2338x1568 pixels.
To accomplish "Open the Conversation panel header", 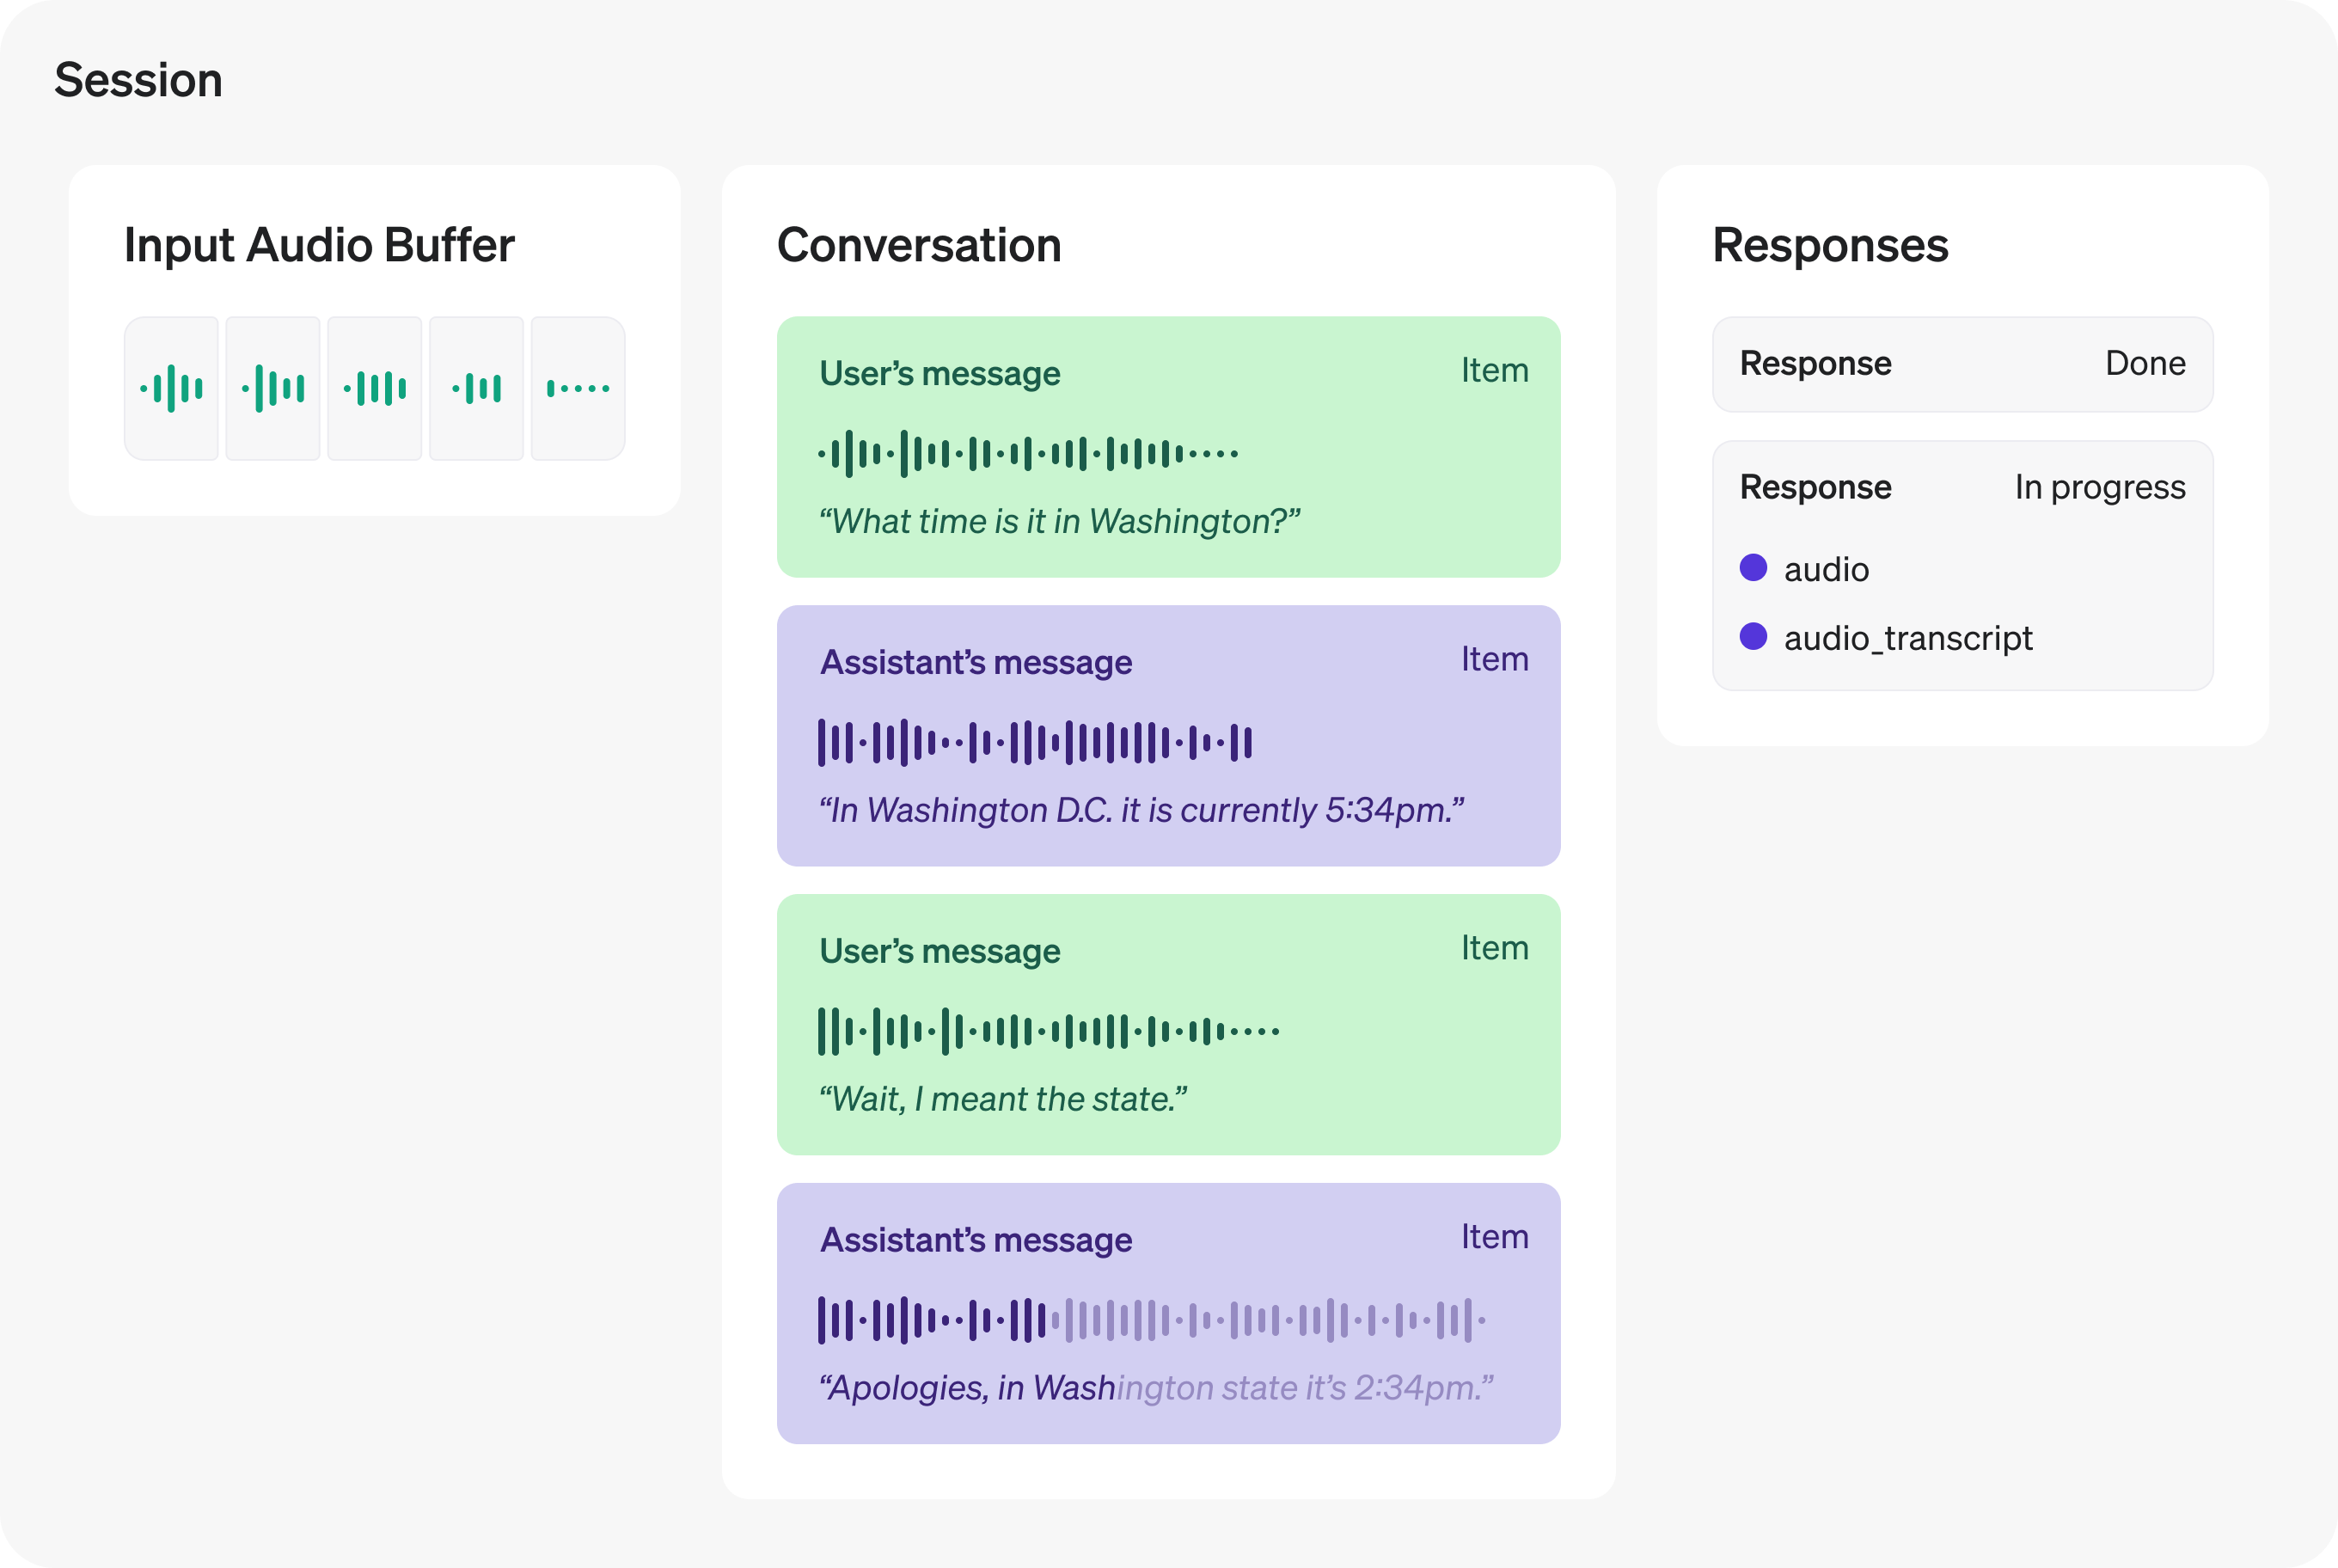I will point(921,245).
